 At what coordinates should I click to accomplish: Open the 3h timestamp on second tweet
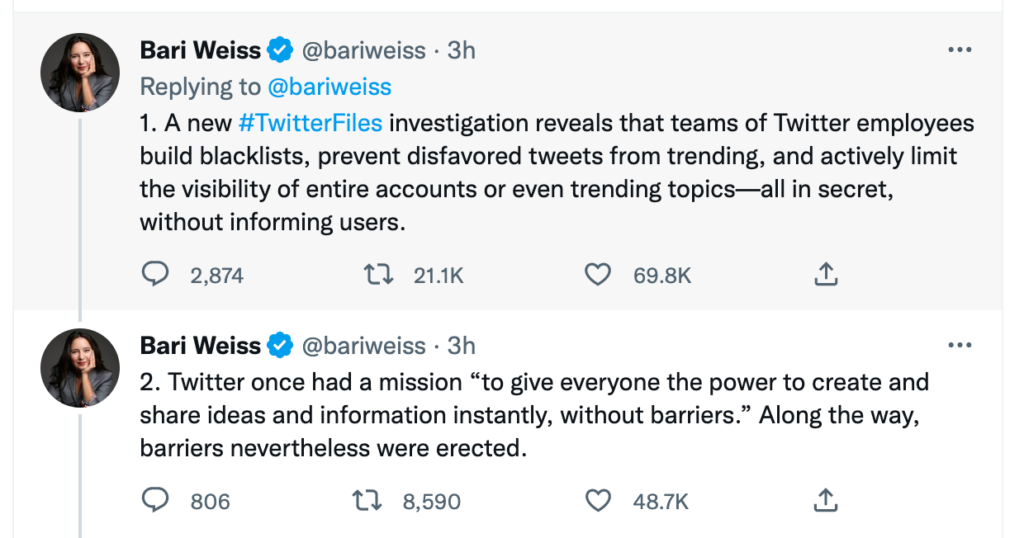(461, 345)
